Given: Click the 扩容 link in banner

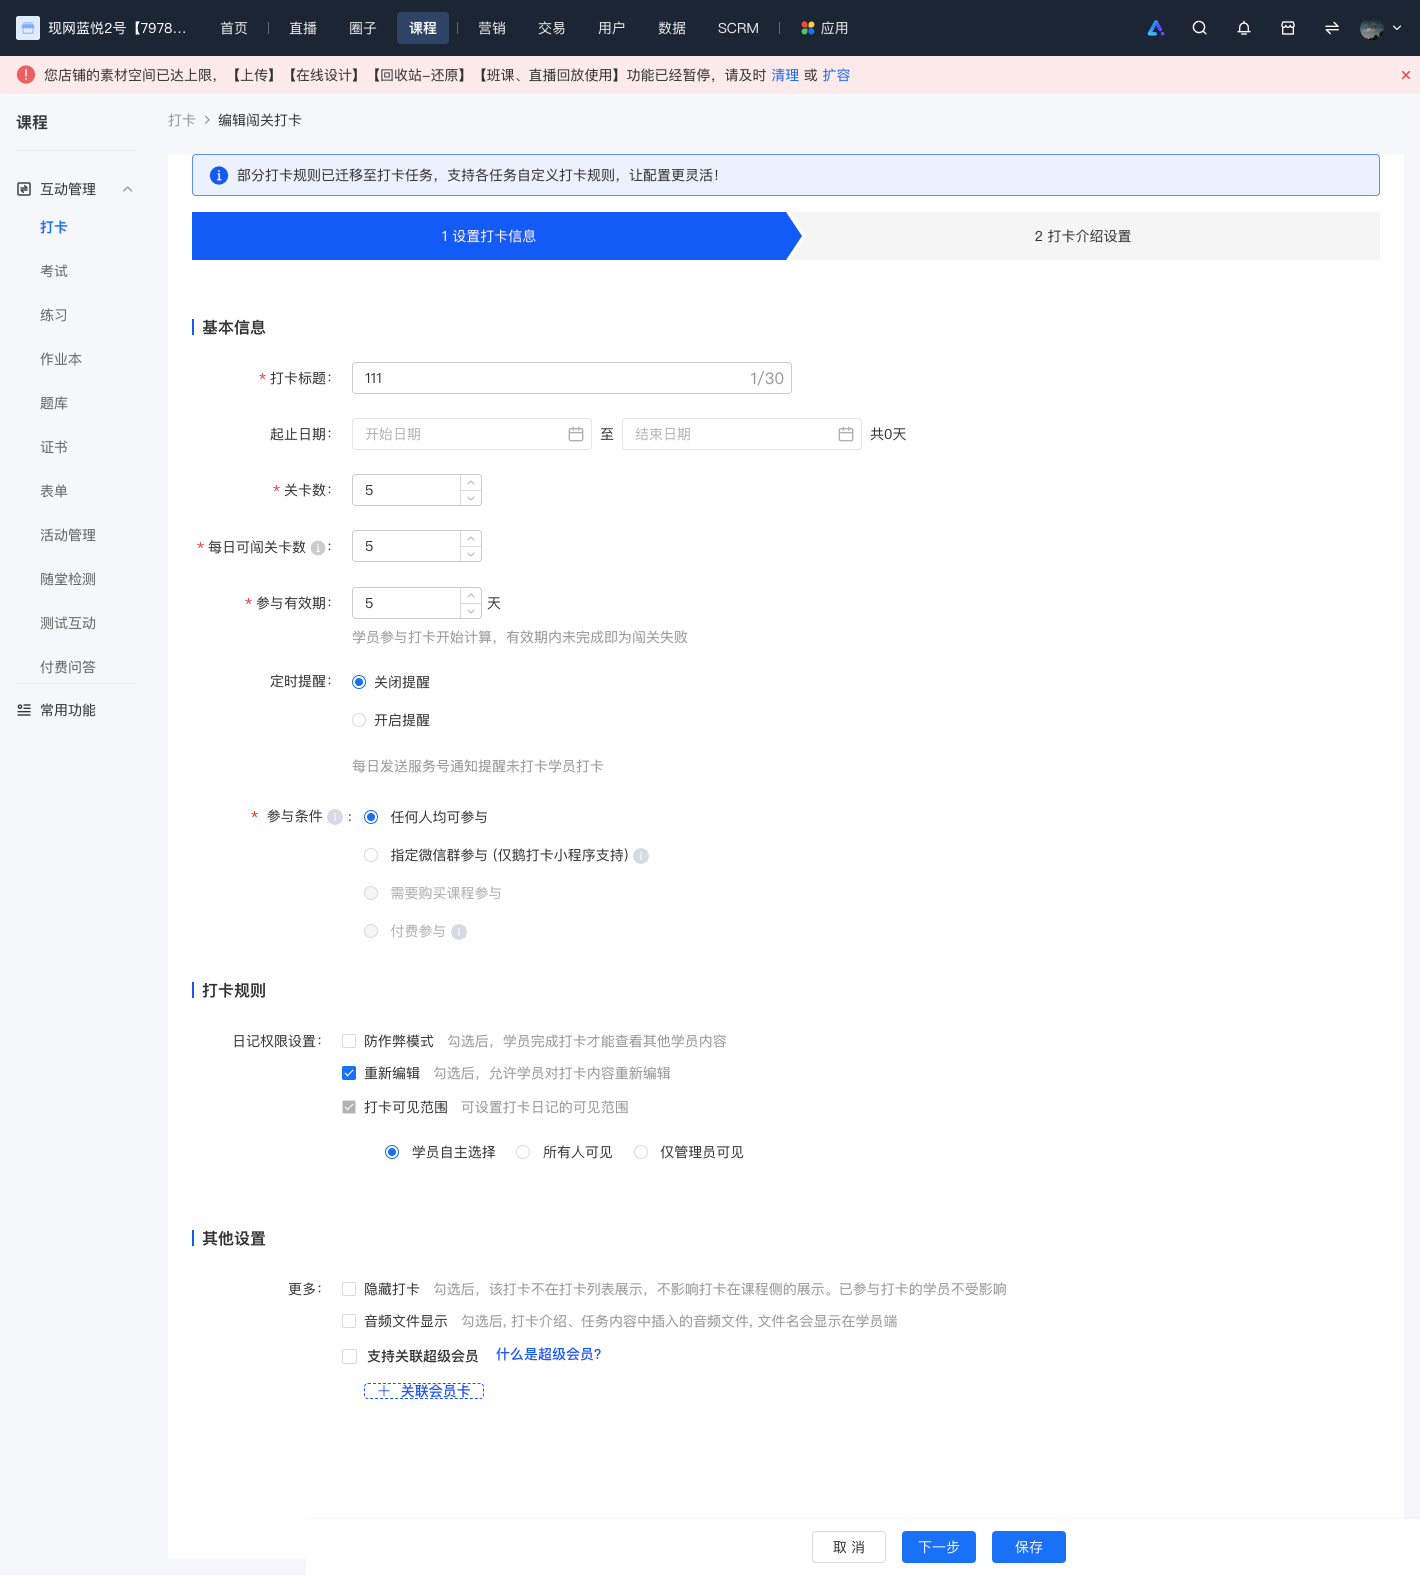Looking at the screenshot, I should click(836, 75).
